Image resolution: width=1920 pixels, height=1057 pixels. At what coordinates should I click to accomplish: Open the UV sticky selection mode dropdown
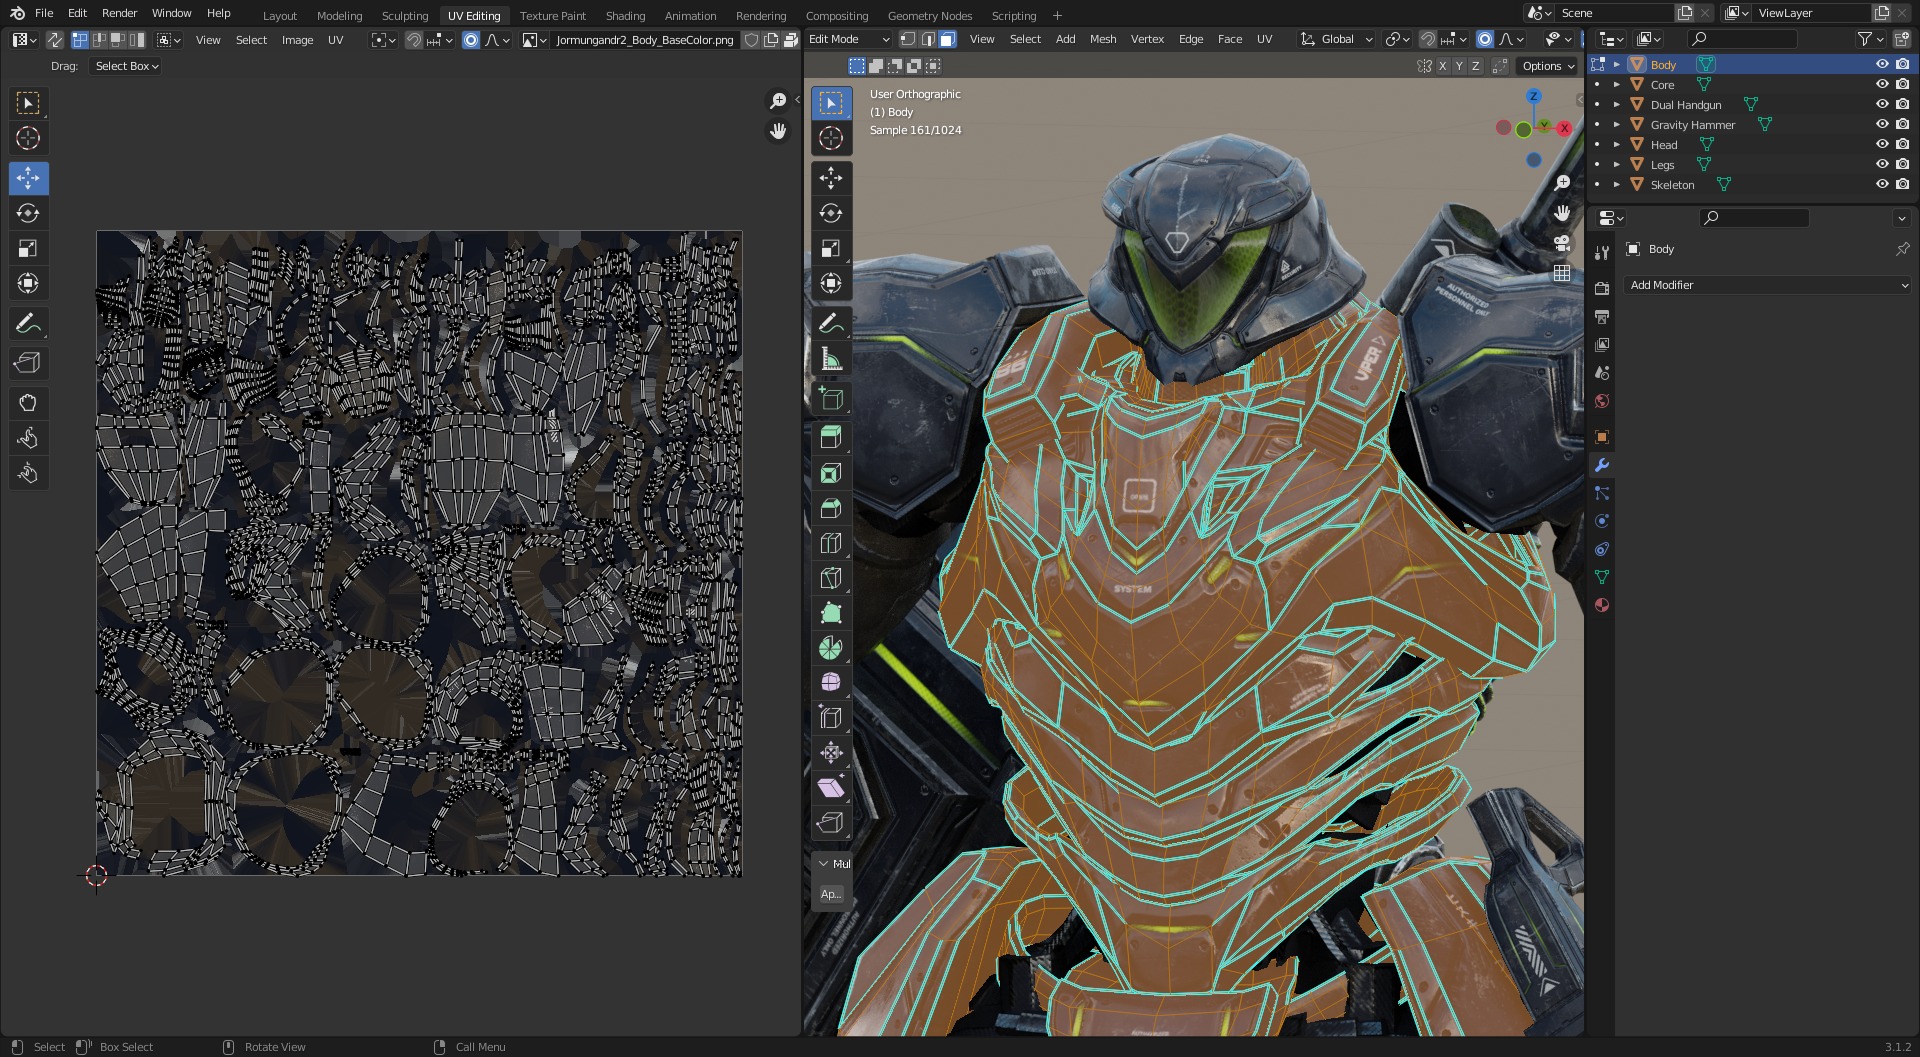(x=169, y=40)
